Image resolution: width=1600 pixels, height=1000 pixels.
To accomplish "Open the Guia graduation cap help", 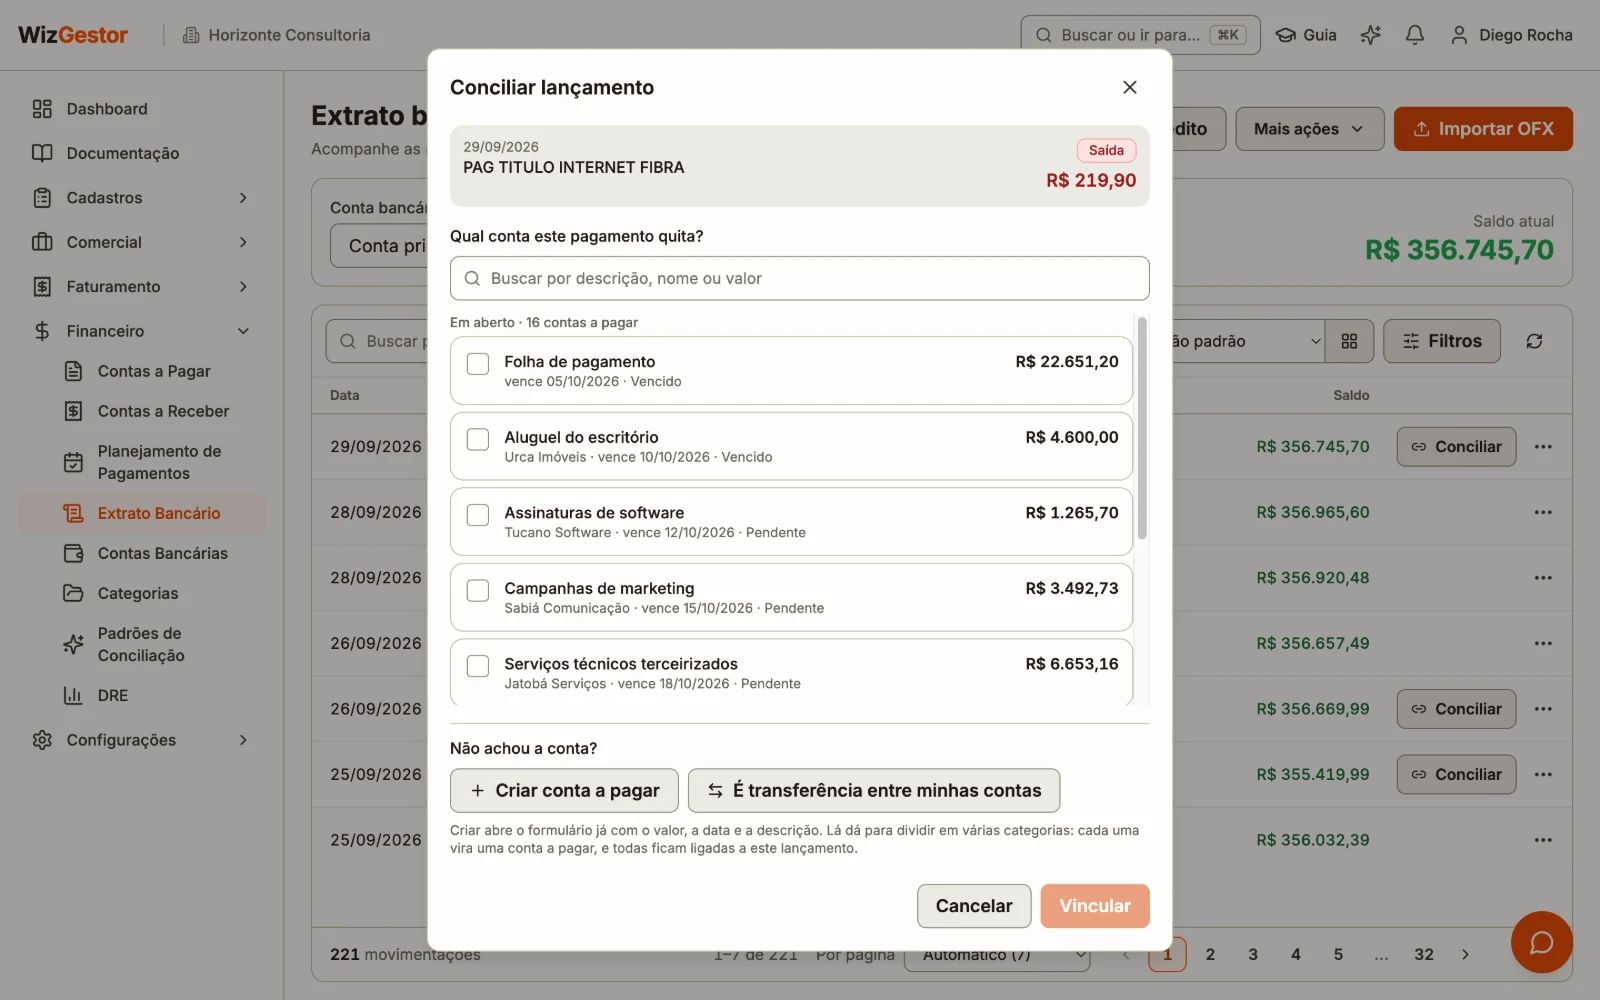I will (x=1306, y=35).
